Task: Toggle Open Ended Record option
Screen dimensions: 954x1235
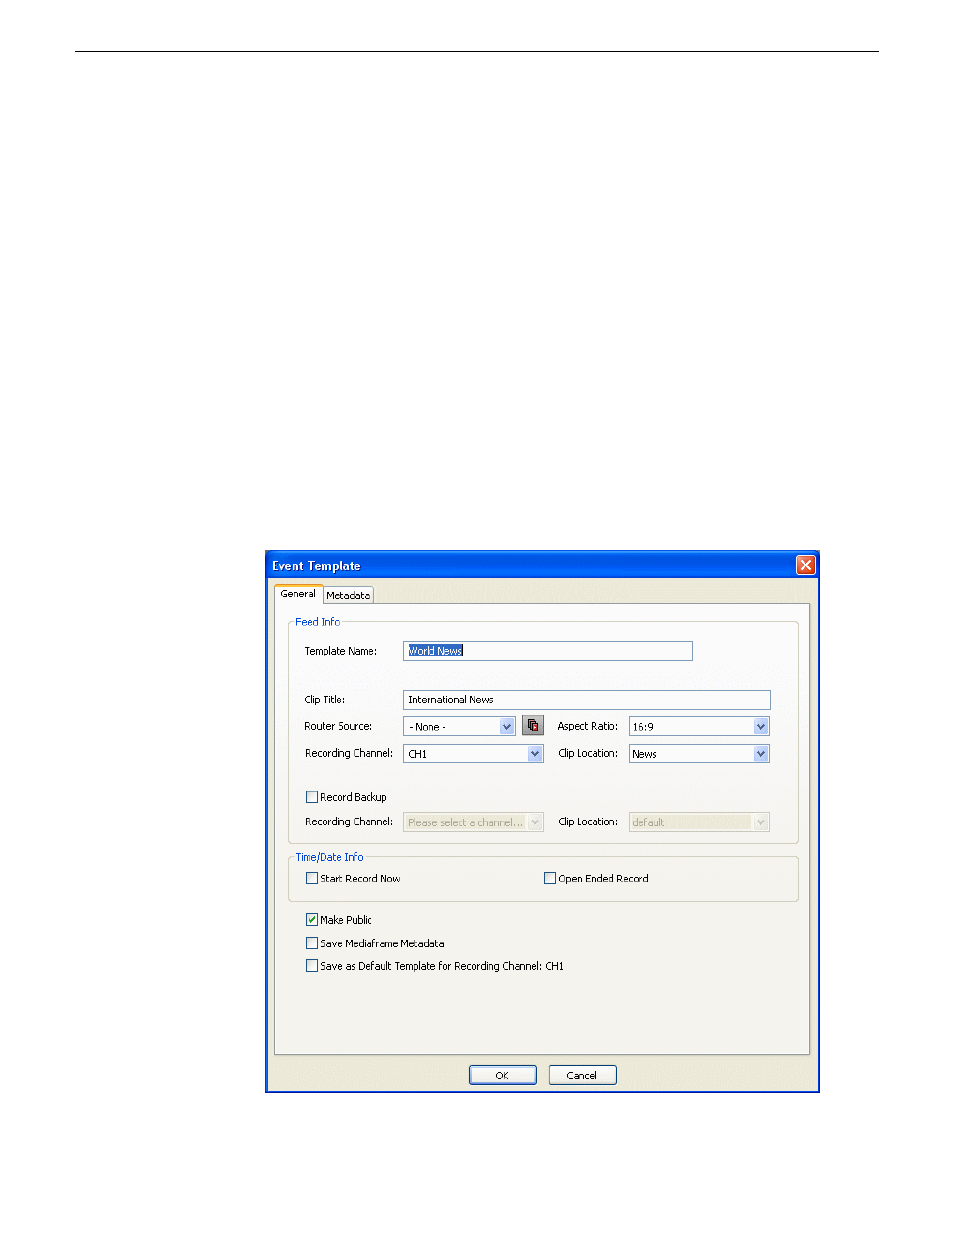Action: coord(549,878)
